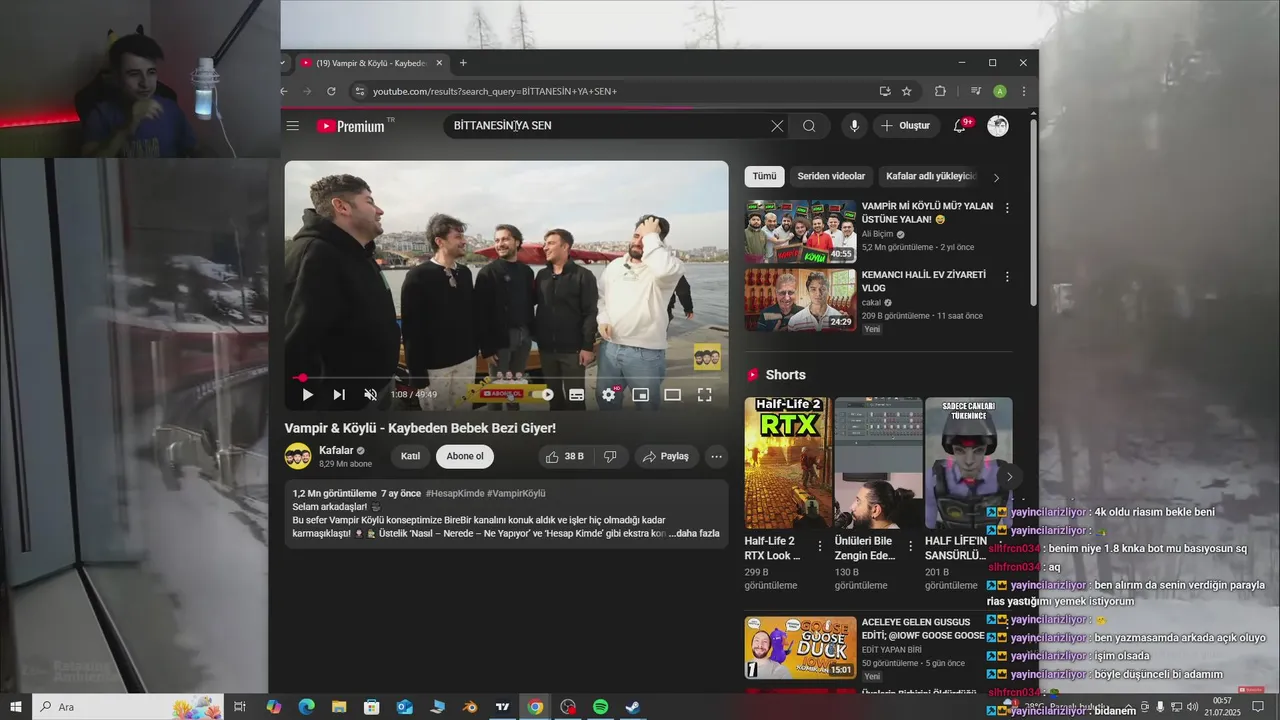This screenshot has height=720, width=1280.
Task: Open the Windows Start menu
Action: click(15, 707)
